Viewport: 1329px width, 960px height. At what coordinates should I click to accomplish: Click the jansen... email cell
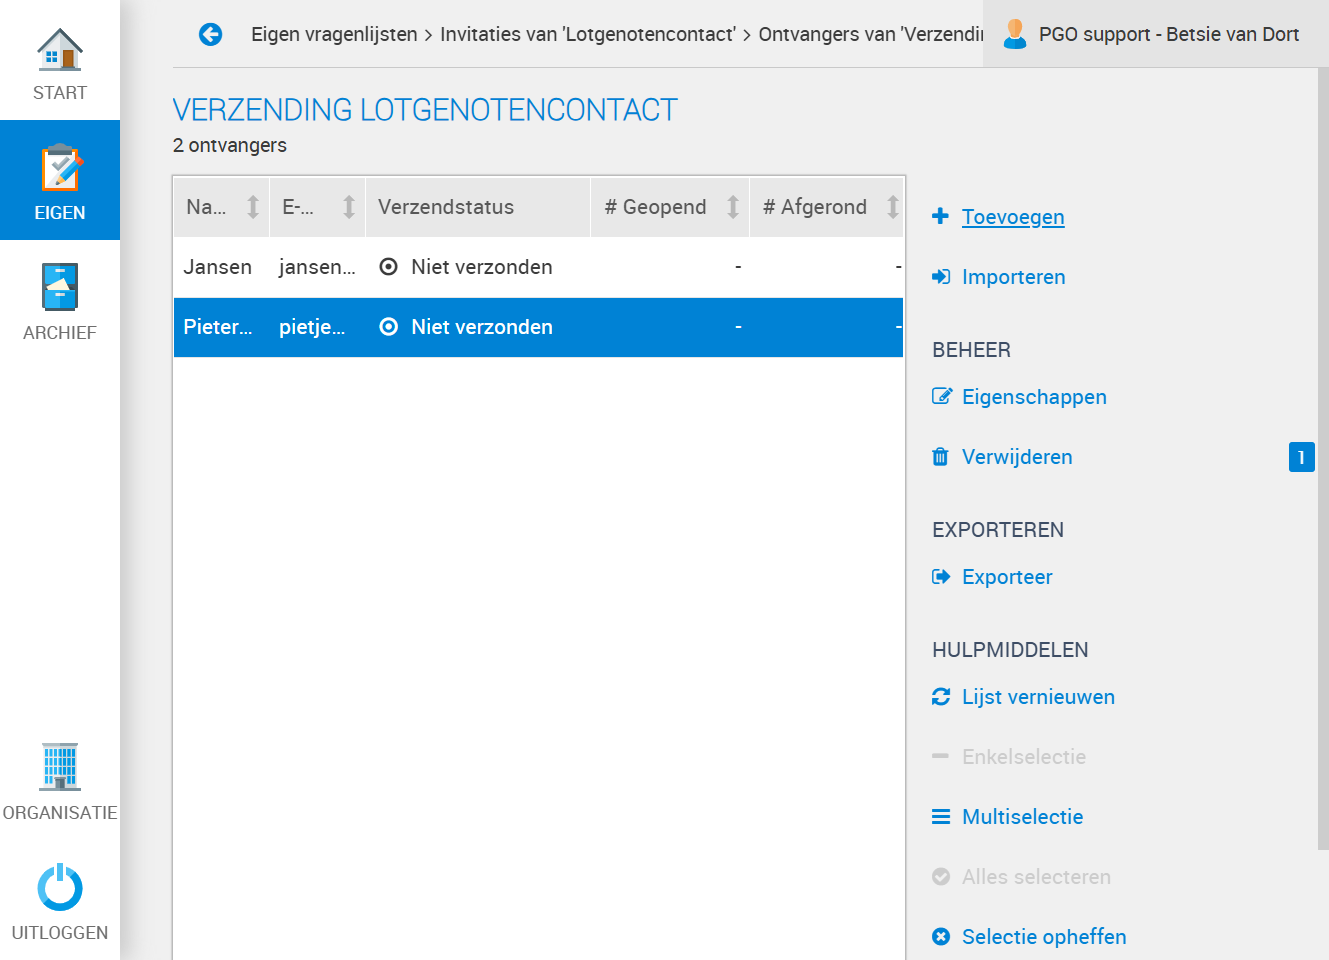click(x=317, y=267)
